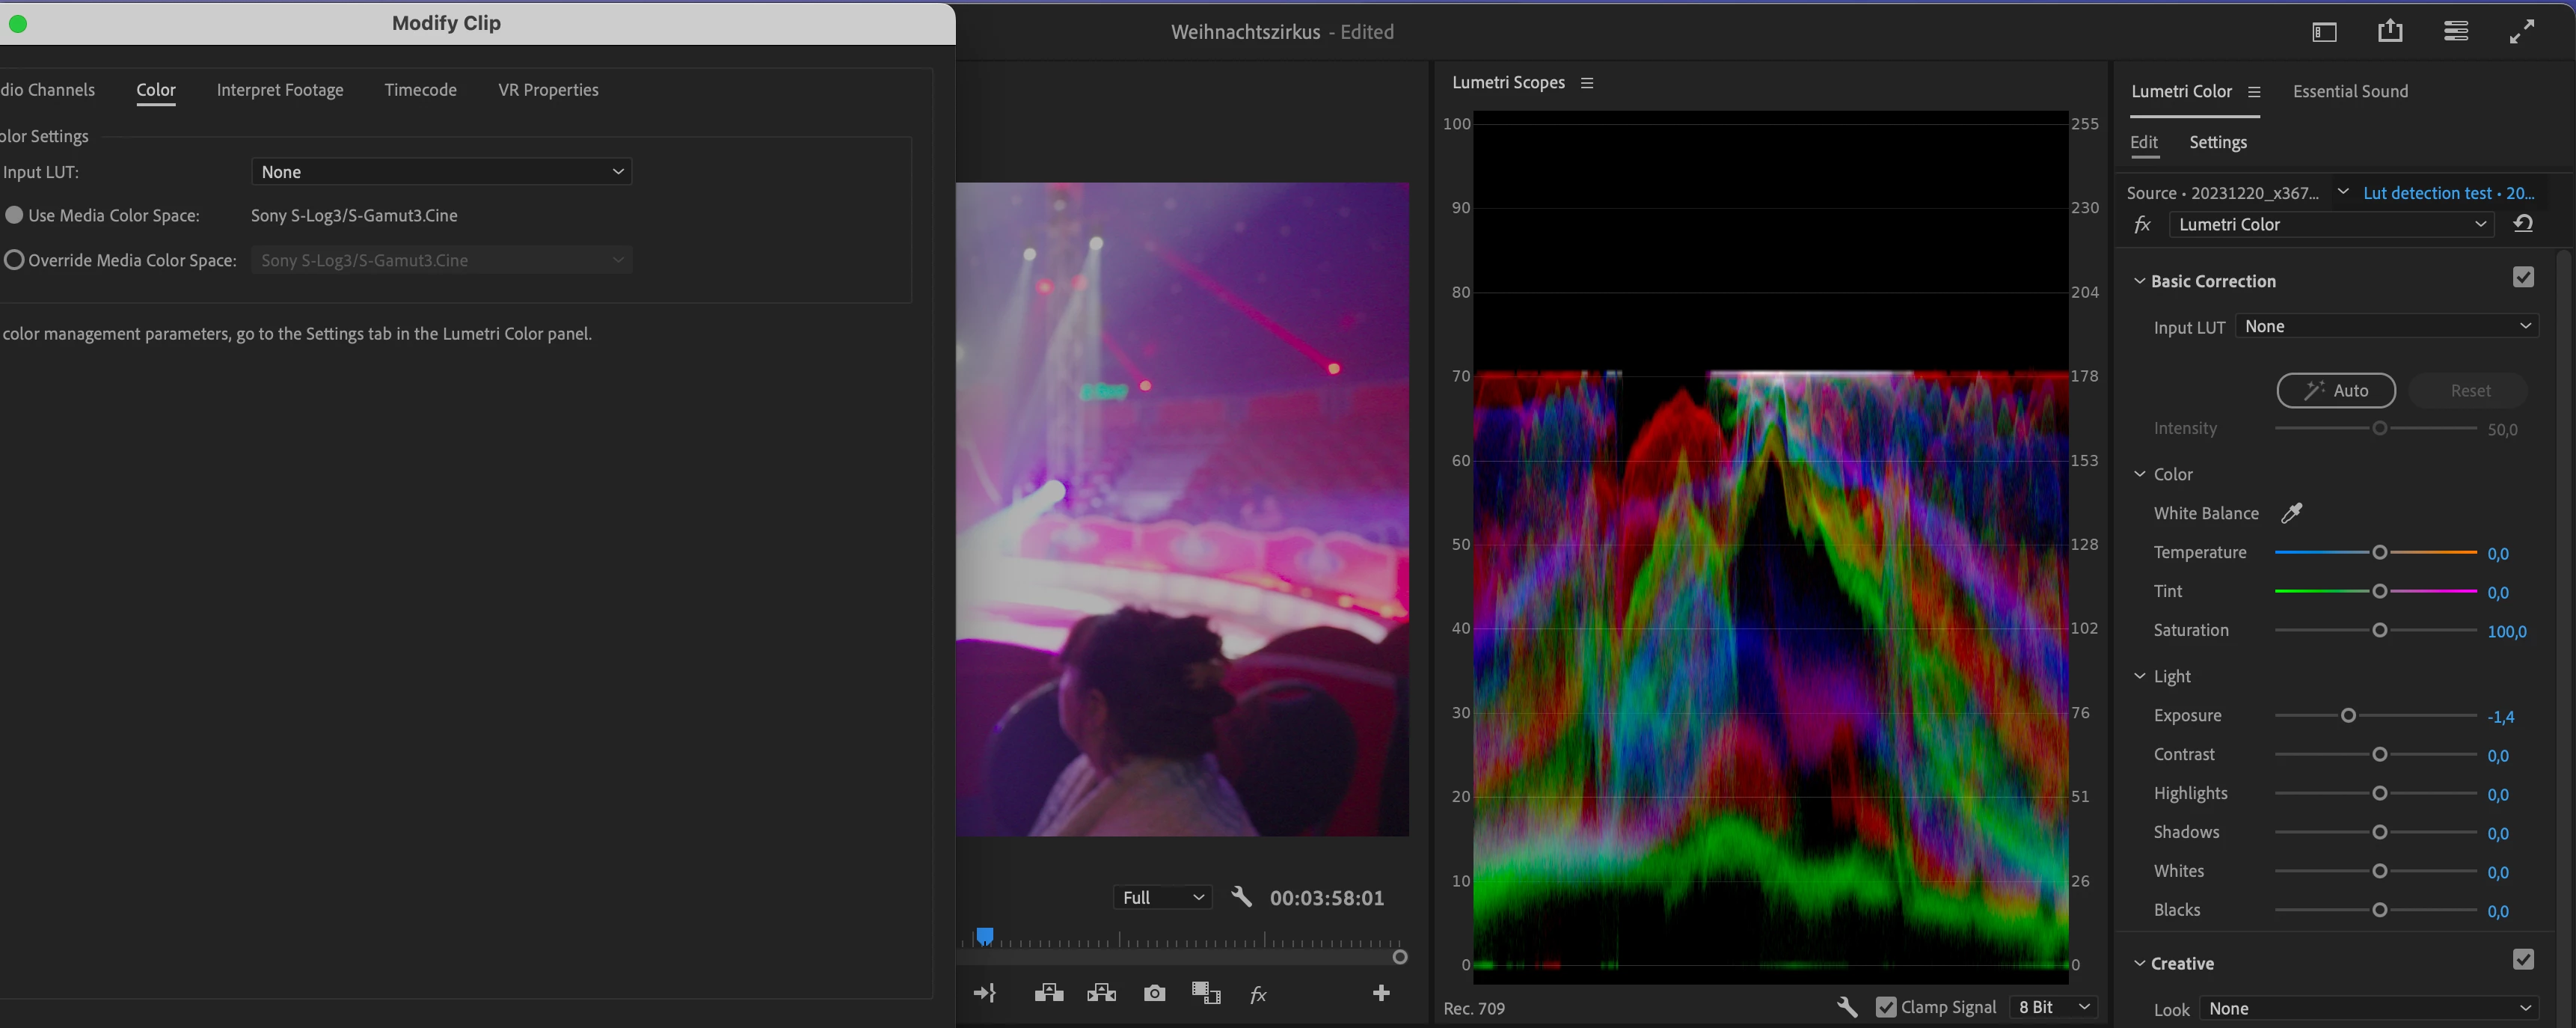Toggle the fx global mute icon

pyautogui.click(x=1258, y=994)
